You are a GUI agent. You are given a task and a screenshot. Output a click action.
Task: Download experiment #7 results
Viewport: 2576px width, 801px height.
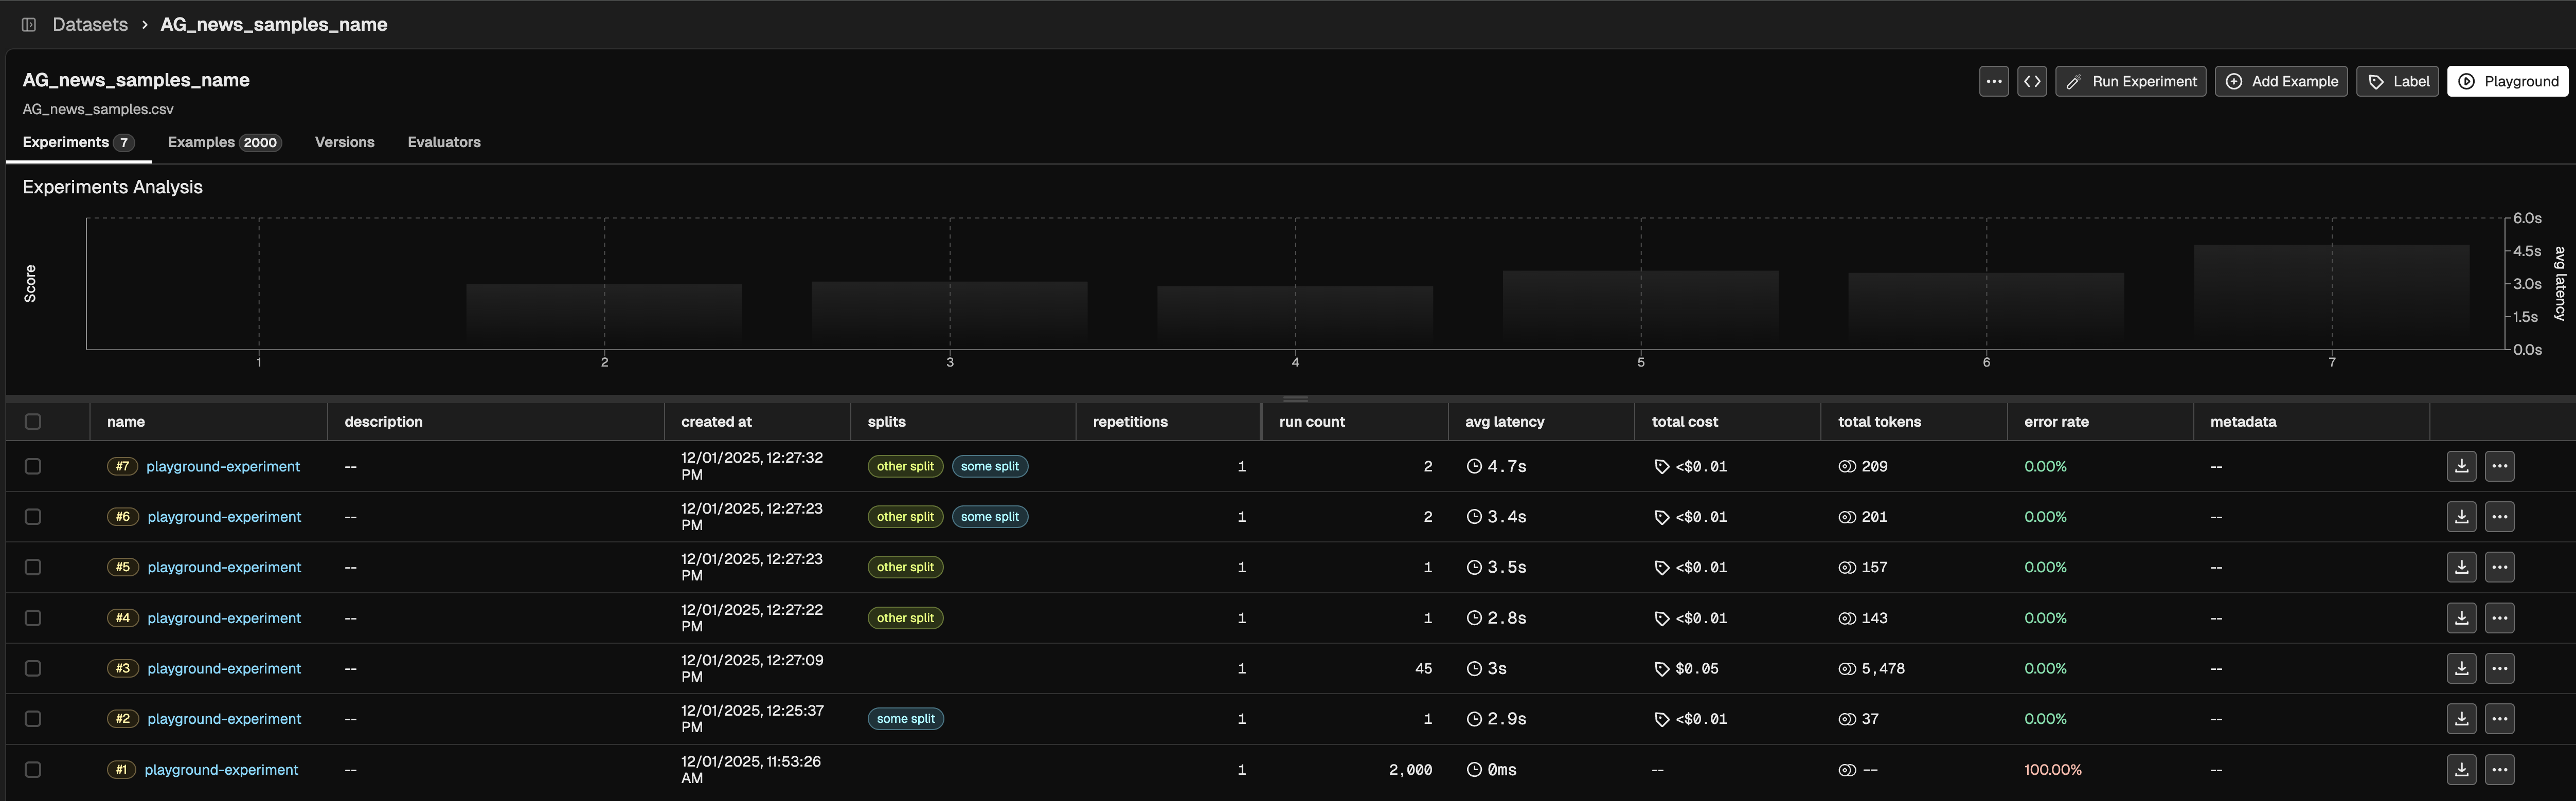point(2461,466)
